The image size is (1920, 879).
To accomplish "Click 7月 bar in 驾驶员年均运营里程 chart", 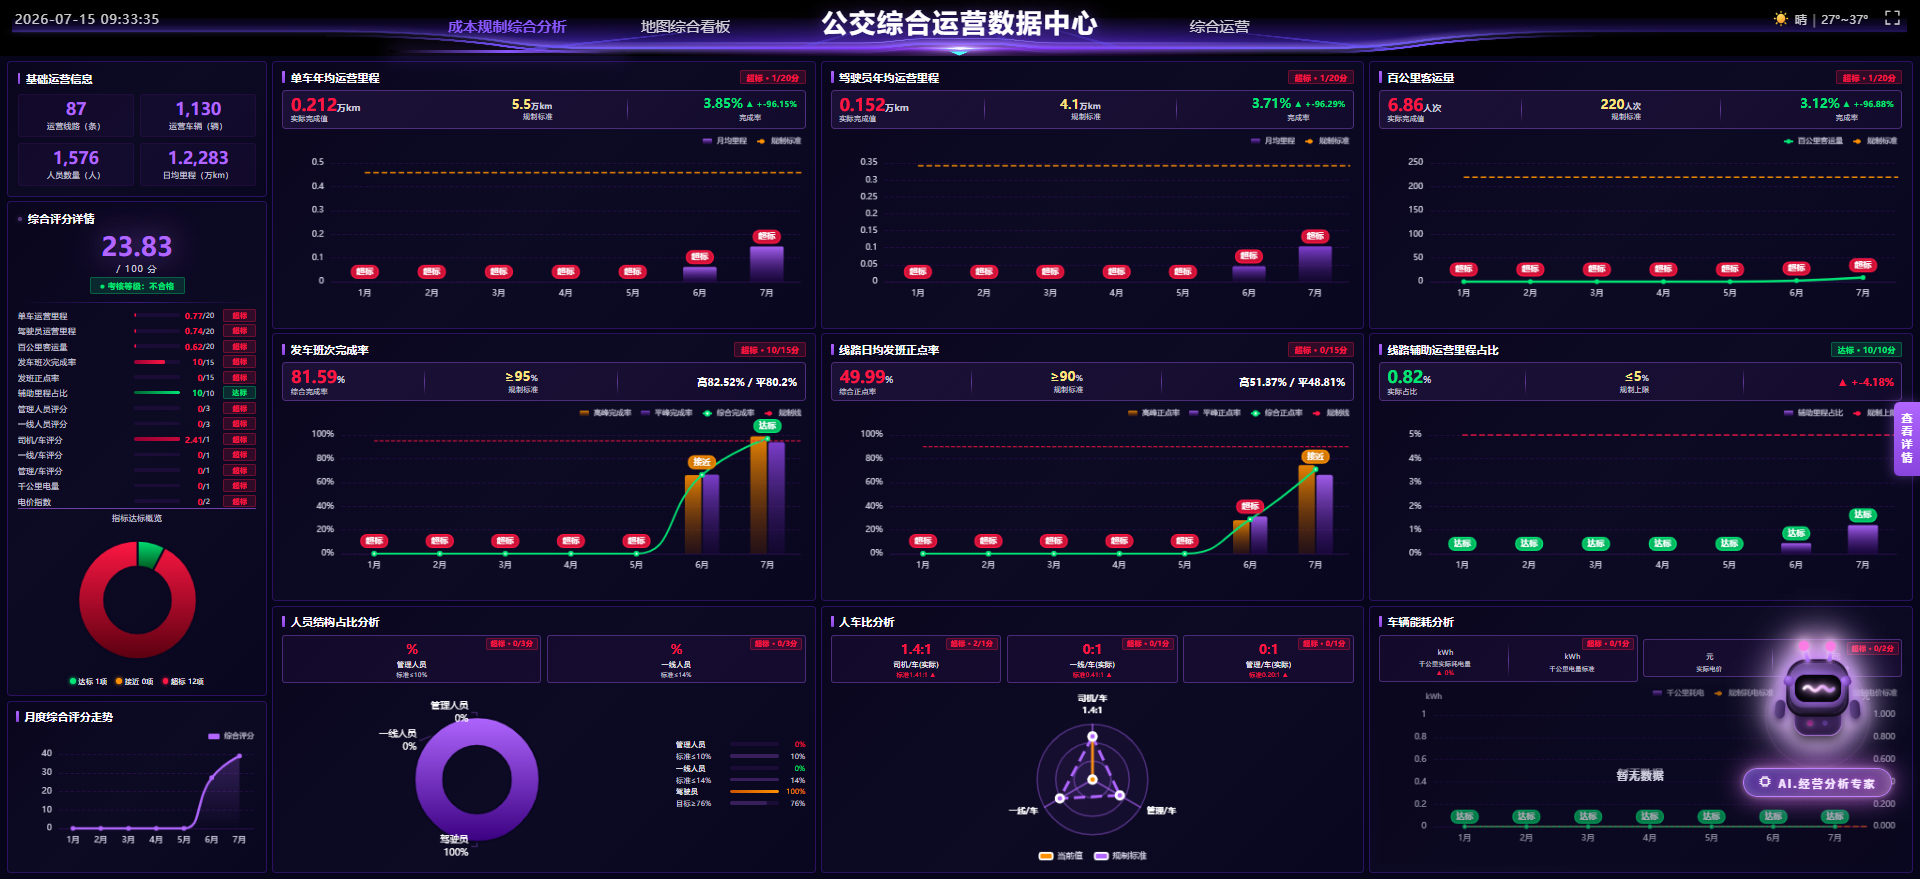I will (x=1315, y=263).
